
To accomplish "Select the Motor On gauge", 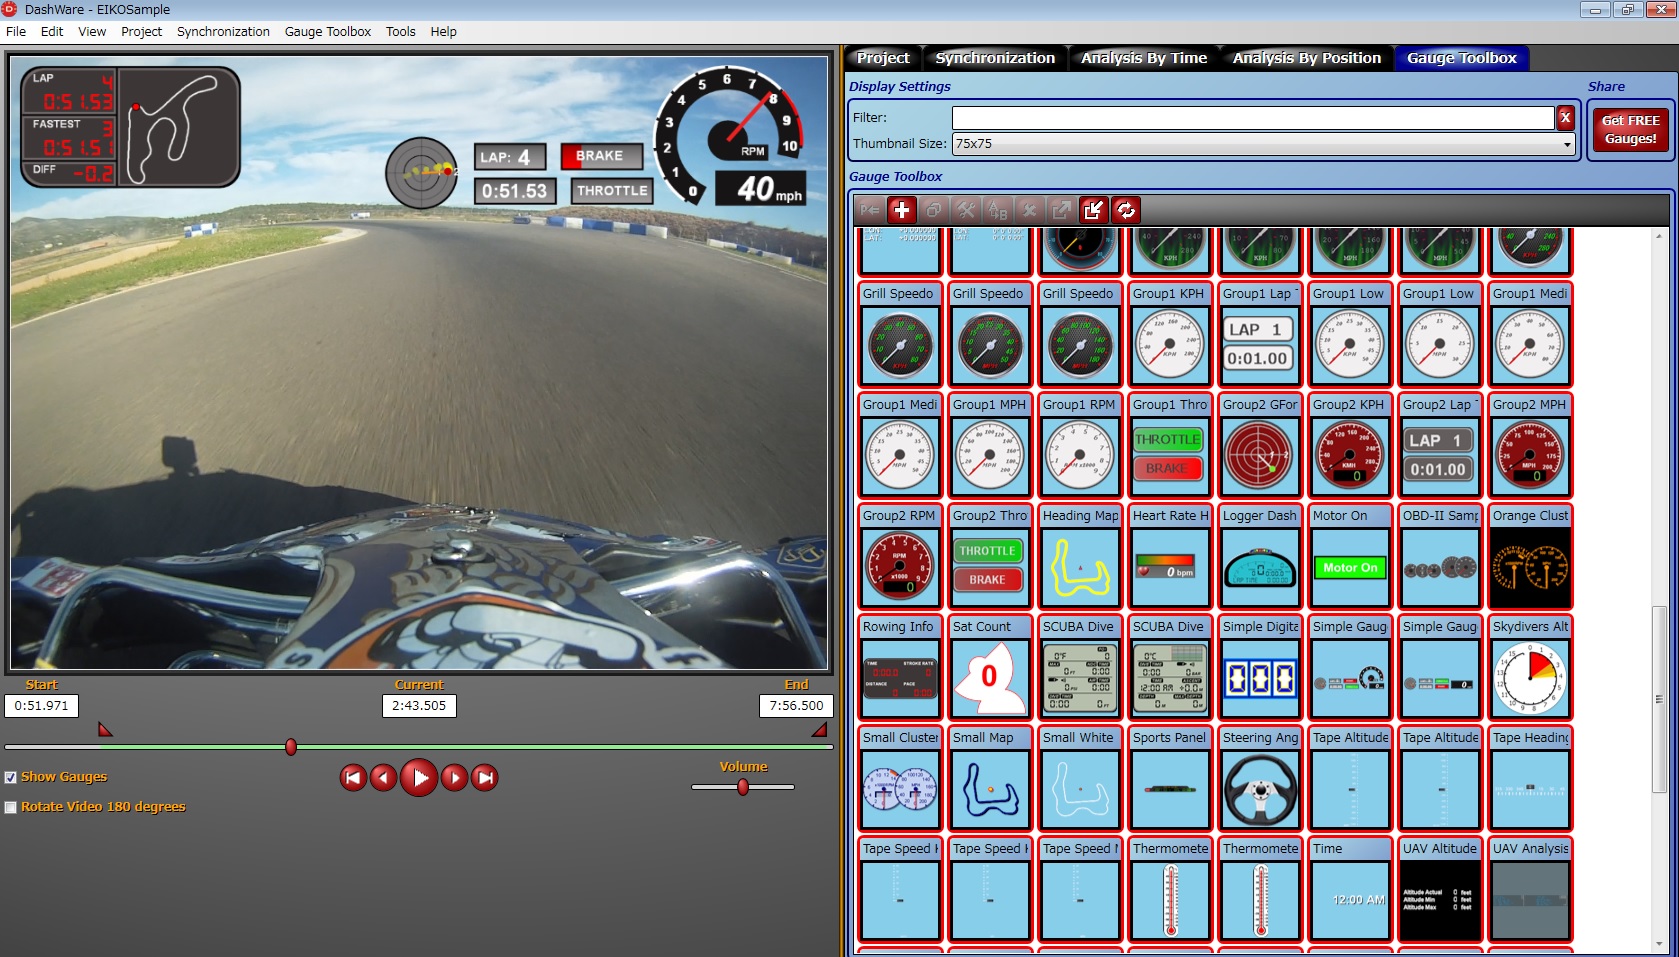I will [x=1349, y=556].
